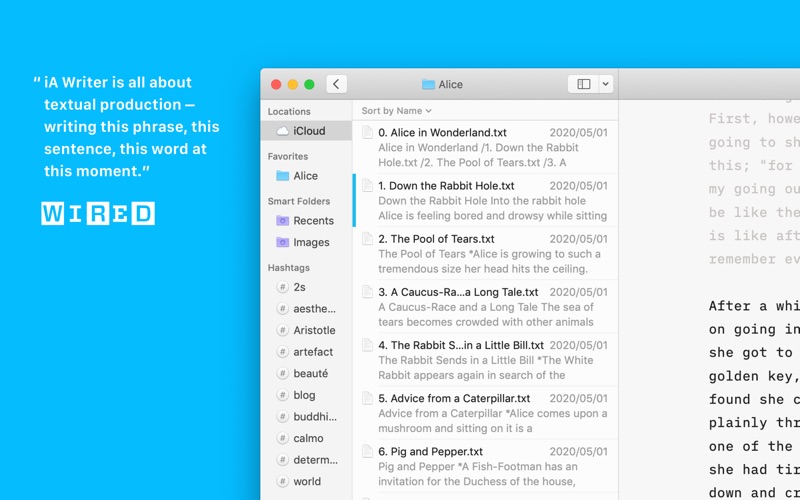
Task: Place cursor in editor line starting 'golden key,'
Action: coord(754,376)
